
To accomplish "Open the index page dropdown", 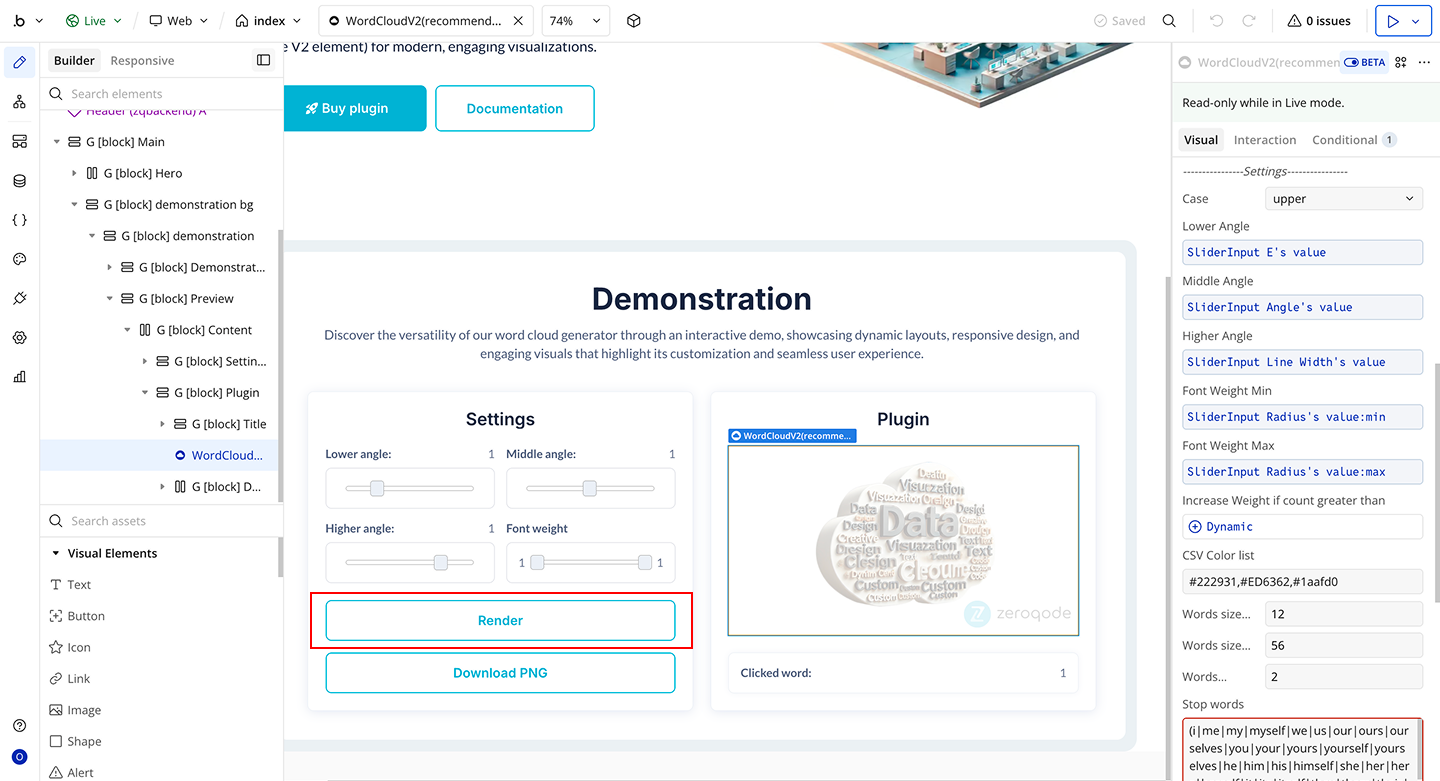I will coord(269,21).
